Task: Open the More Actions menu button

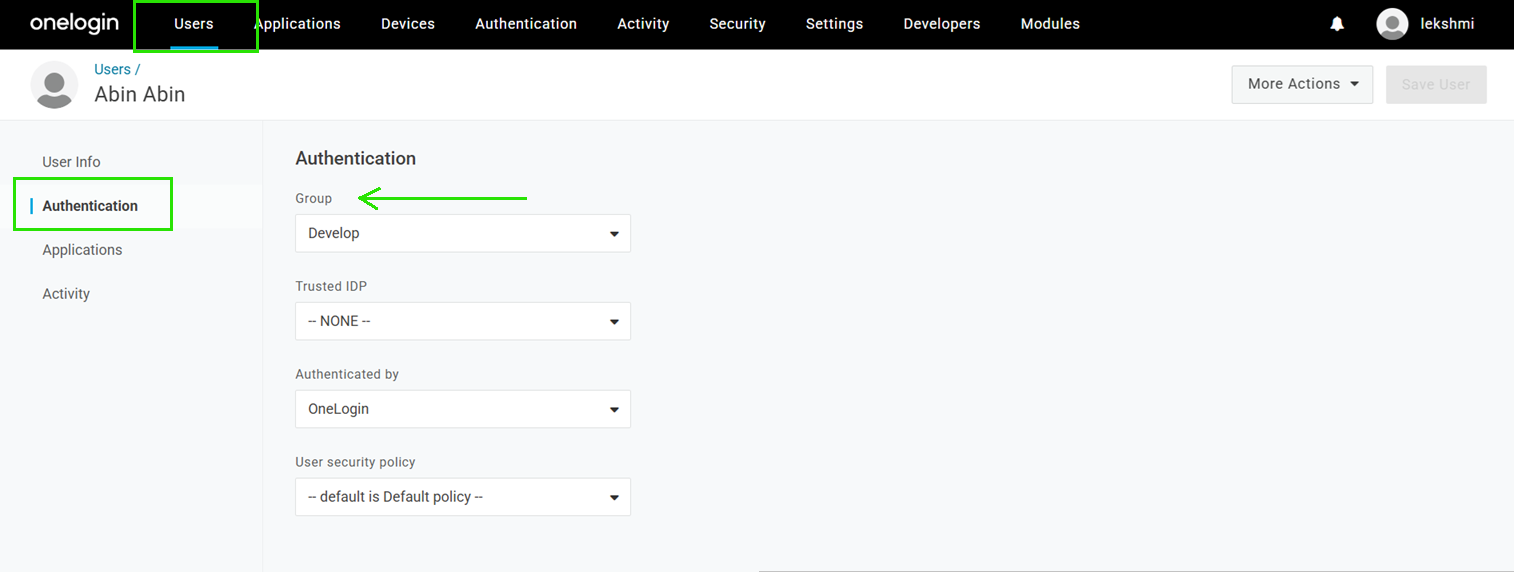Action: (x=1302, y=84)
